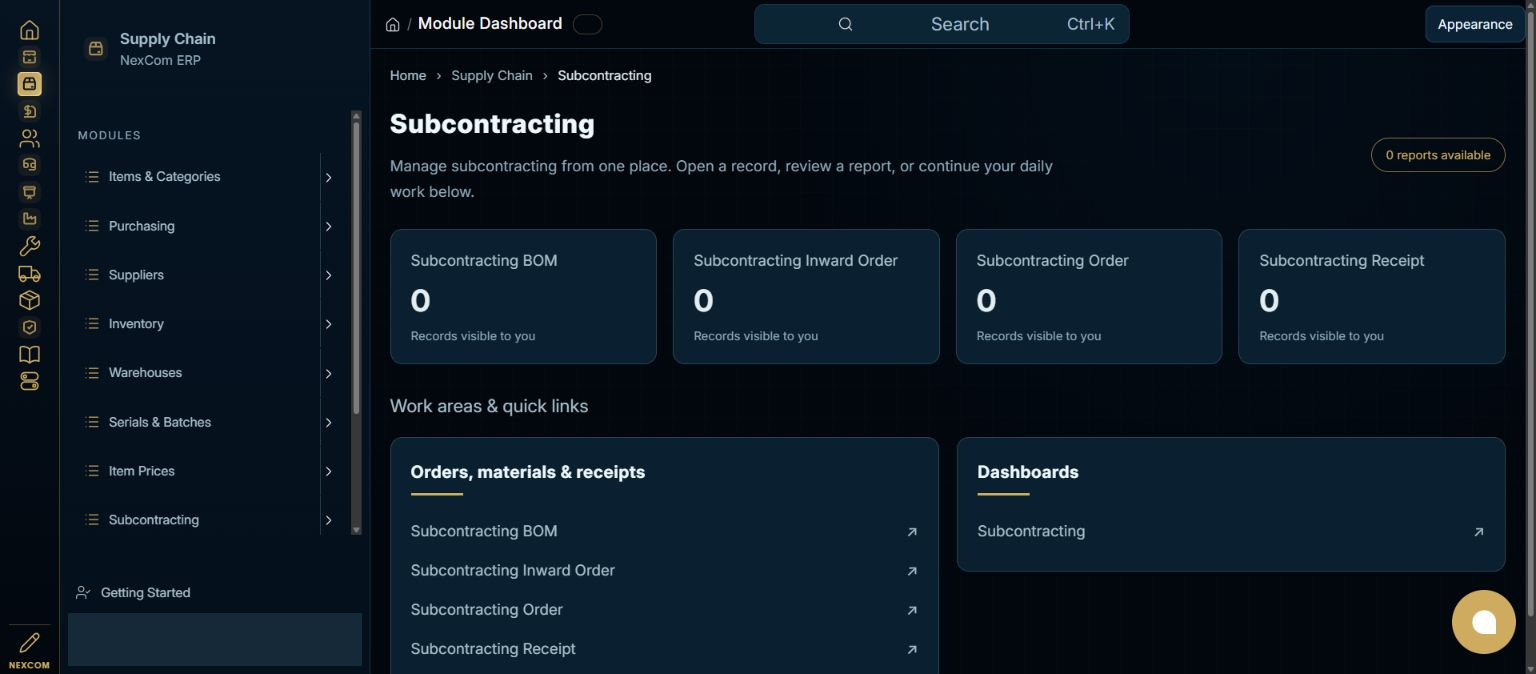This screenshot has width=1536, height=674.
Task: Open the Subcontracting BOM count card
Action: 523,296
